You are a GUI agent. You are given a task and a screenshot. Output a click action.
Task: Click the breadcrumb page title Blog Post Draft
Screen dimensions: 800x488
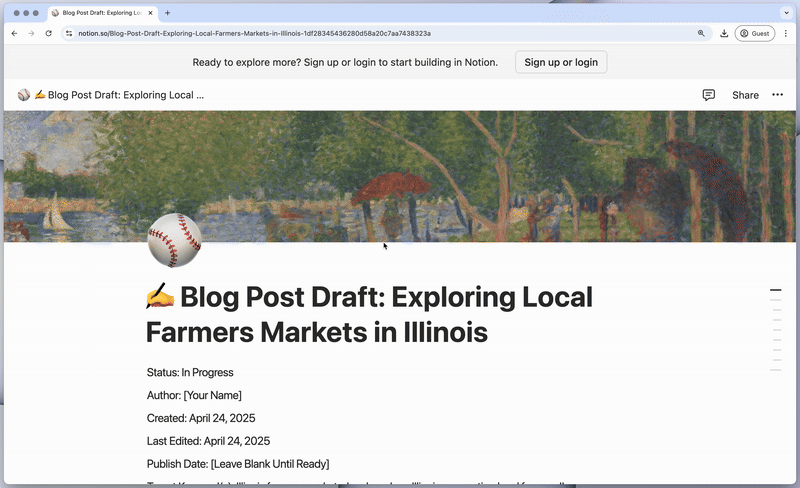pyautogui.click(x=119, y=95)
